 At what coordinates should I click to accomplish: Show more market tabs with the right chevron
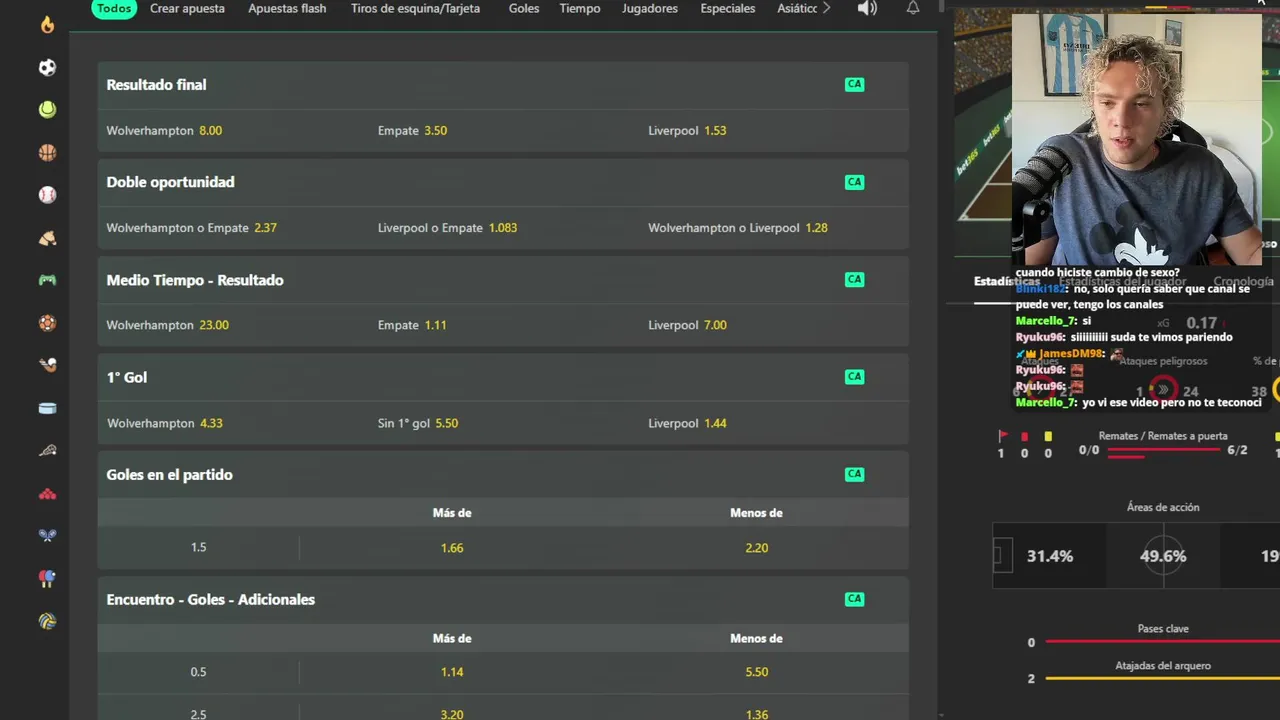[826, 8]
